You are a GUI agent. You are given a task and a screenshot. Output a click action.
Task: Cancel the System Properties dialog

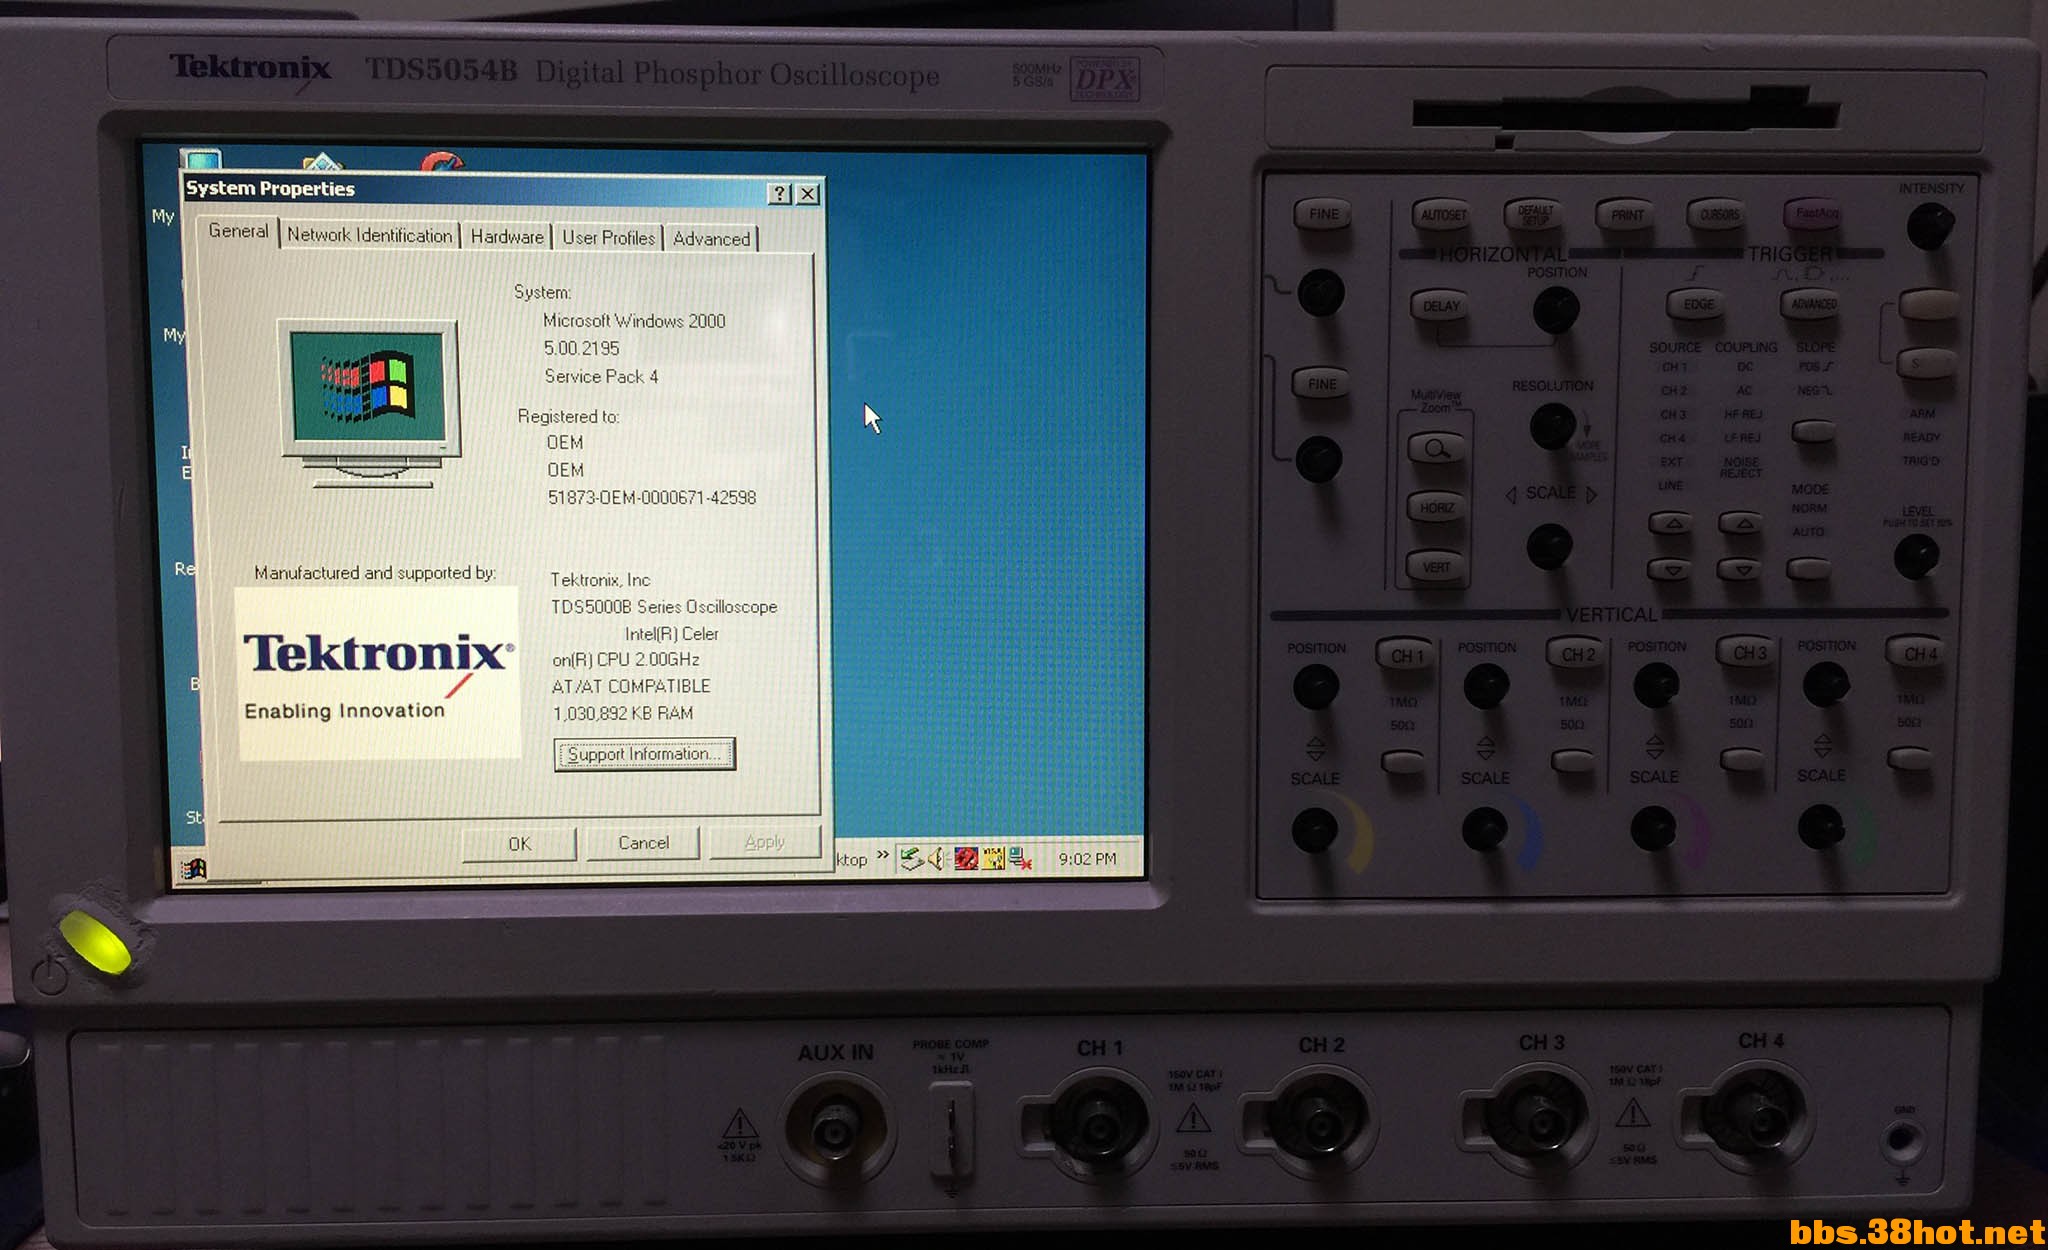643,842
